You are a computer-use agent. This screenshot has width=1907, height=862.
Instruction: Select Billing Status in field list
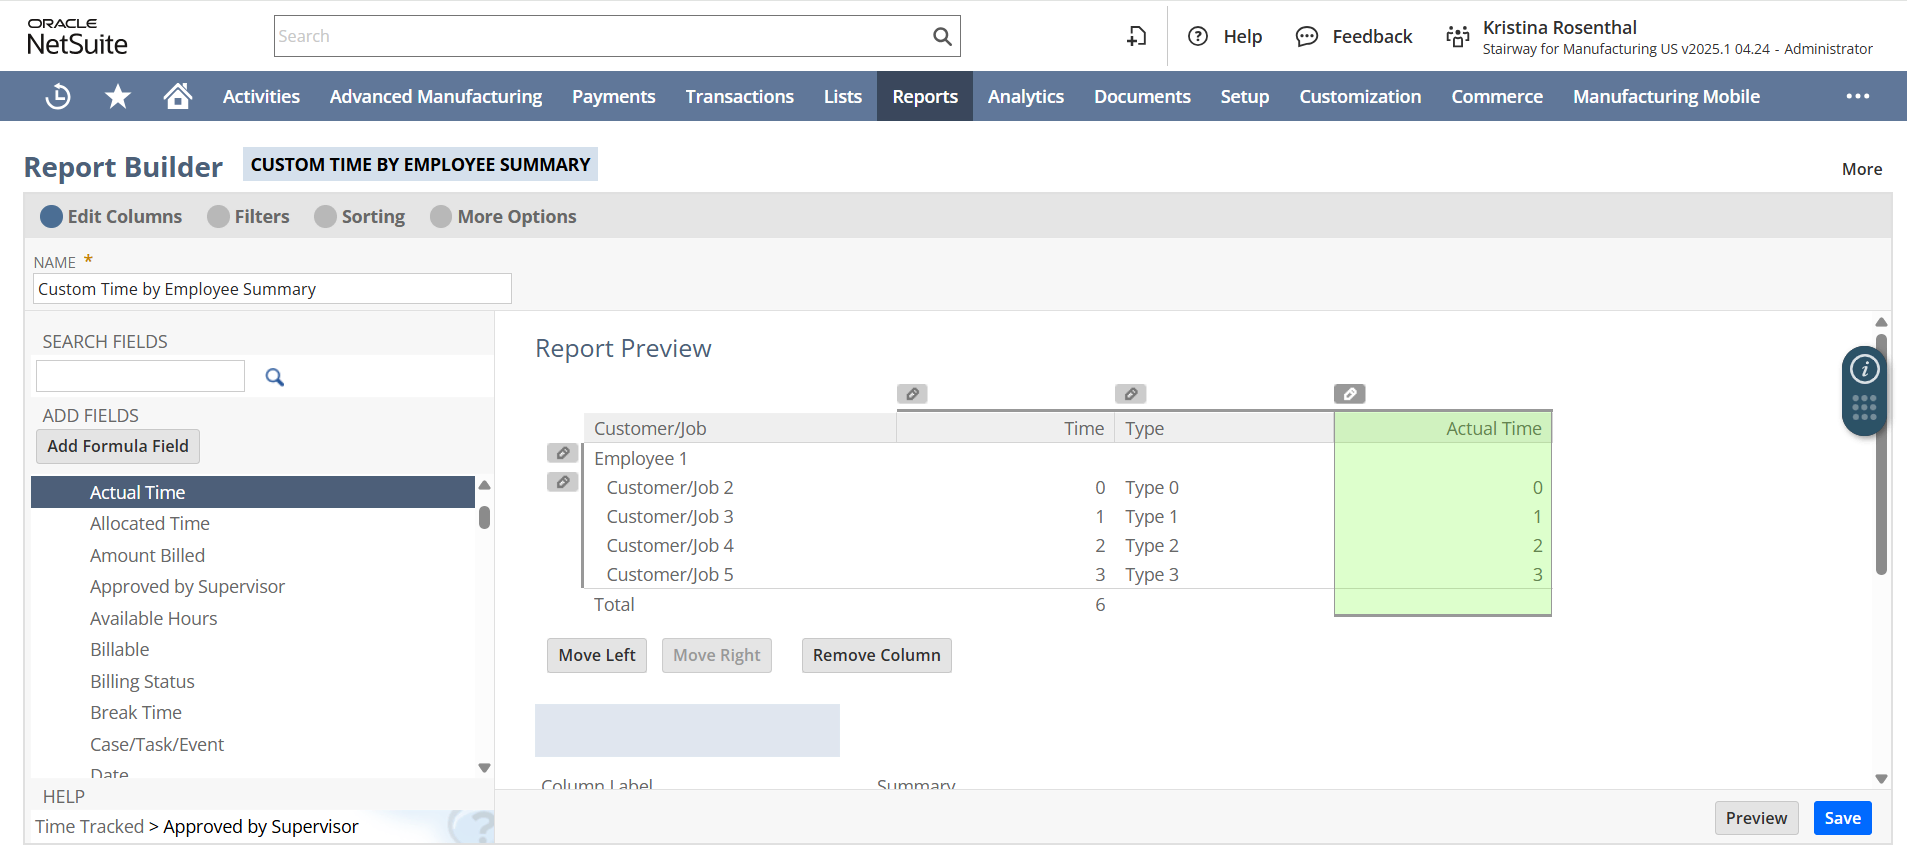[x=253, y=681]
